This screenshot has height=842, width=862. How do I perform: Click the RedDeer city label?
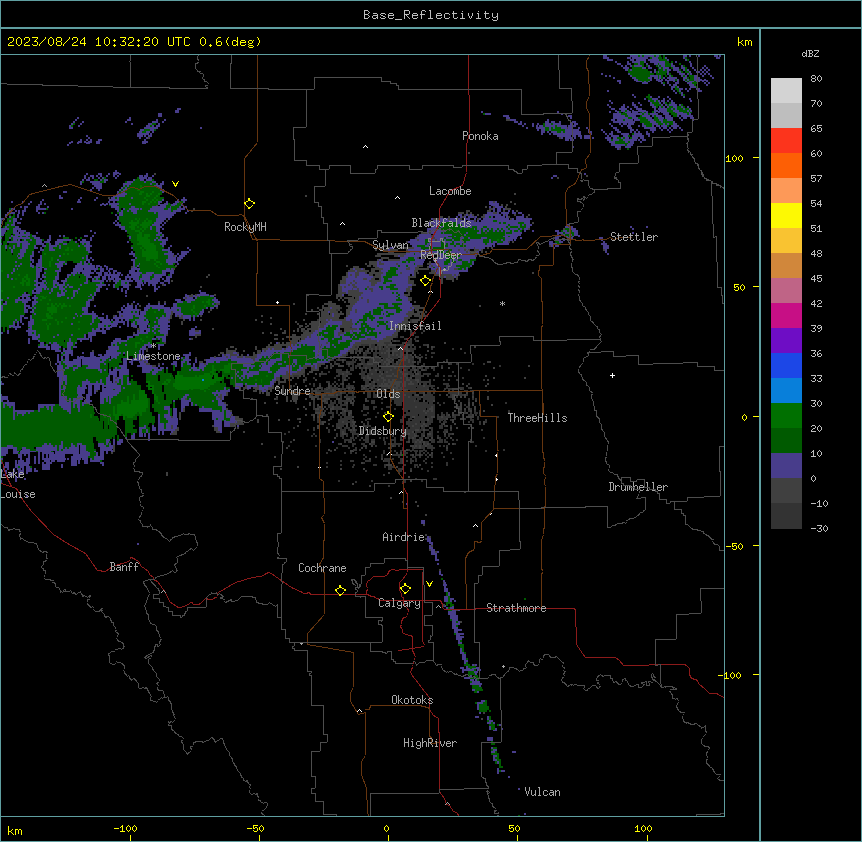pyautogui.click(x=441, y=255)
